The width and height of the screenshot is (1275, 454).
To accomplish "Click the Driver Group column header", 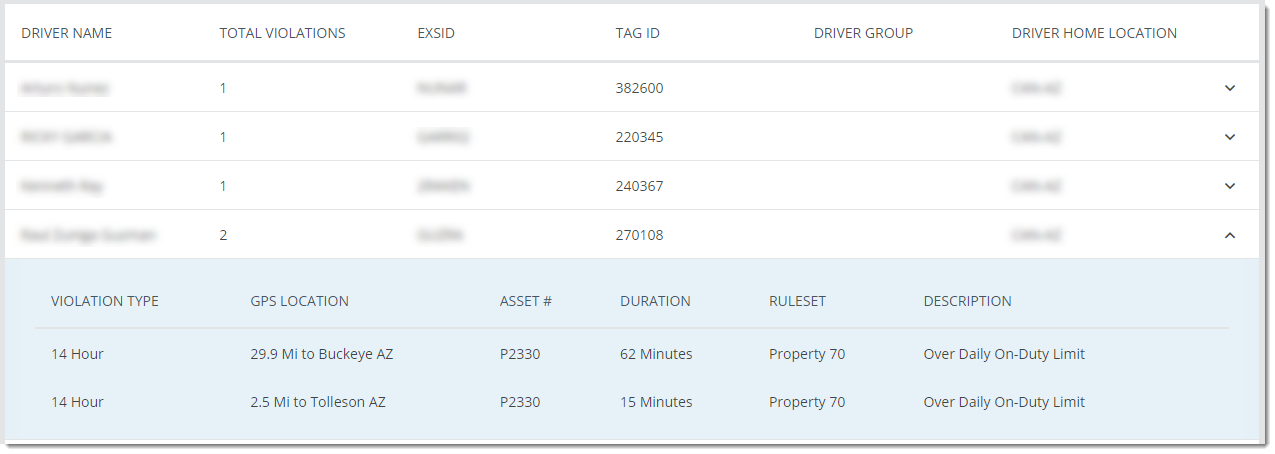I will coord(863,33).
